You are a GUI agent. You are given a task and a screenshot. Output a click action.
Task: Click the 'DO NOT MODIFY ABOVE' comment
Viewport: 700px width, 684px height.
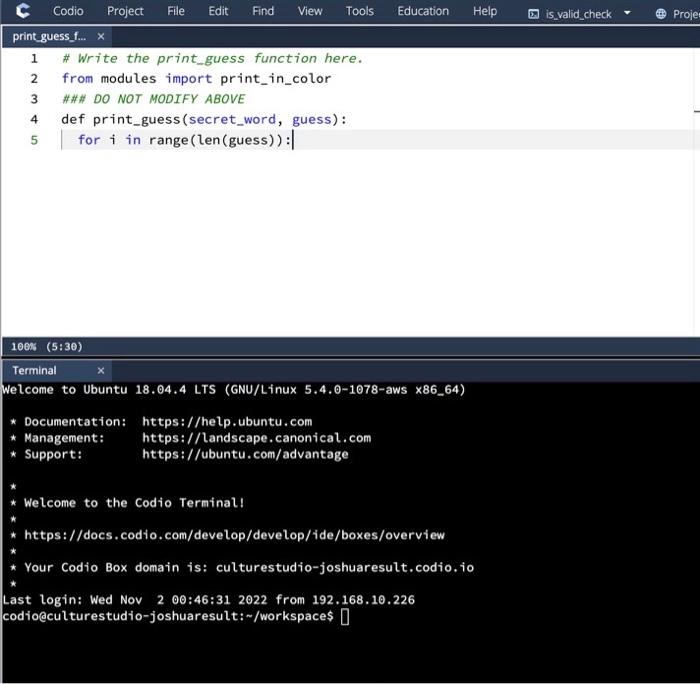(x=154, y=99)
